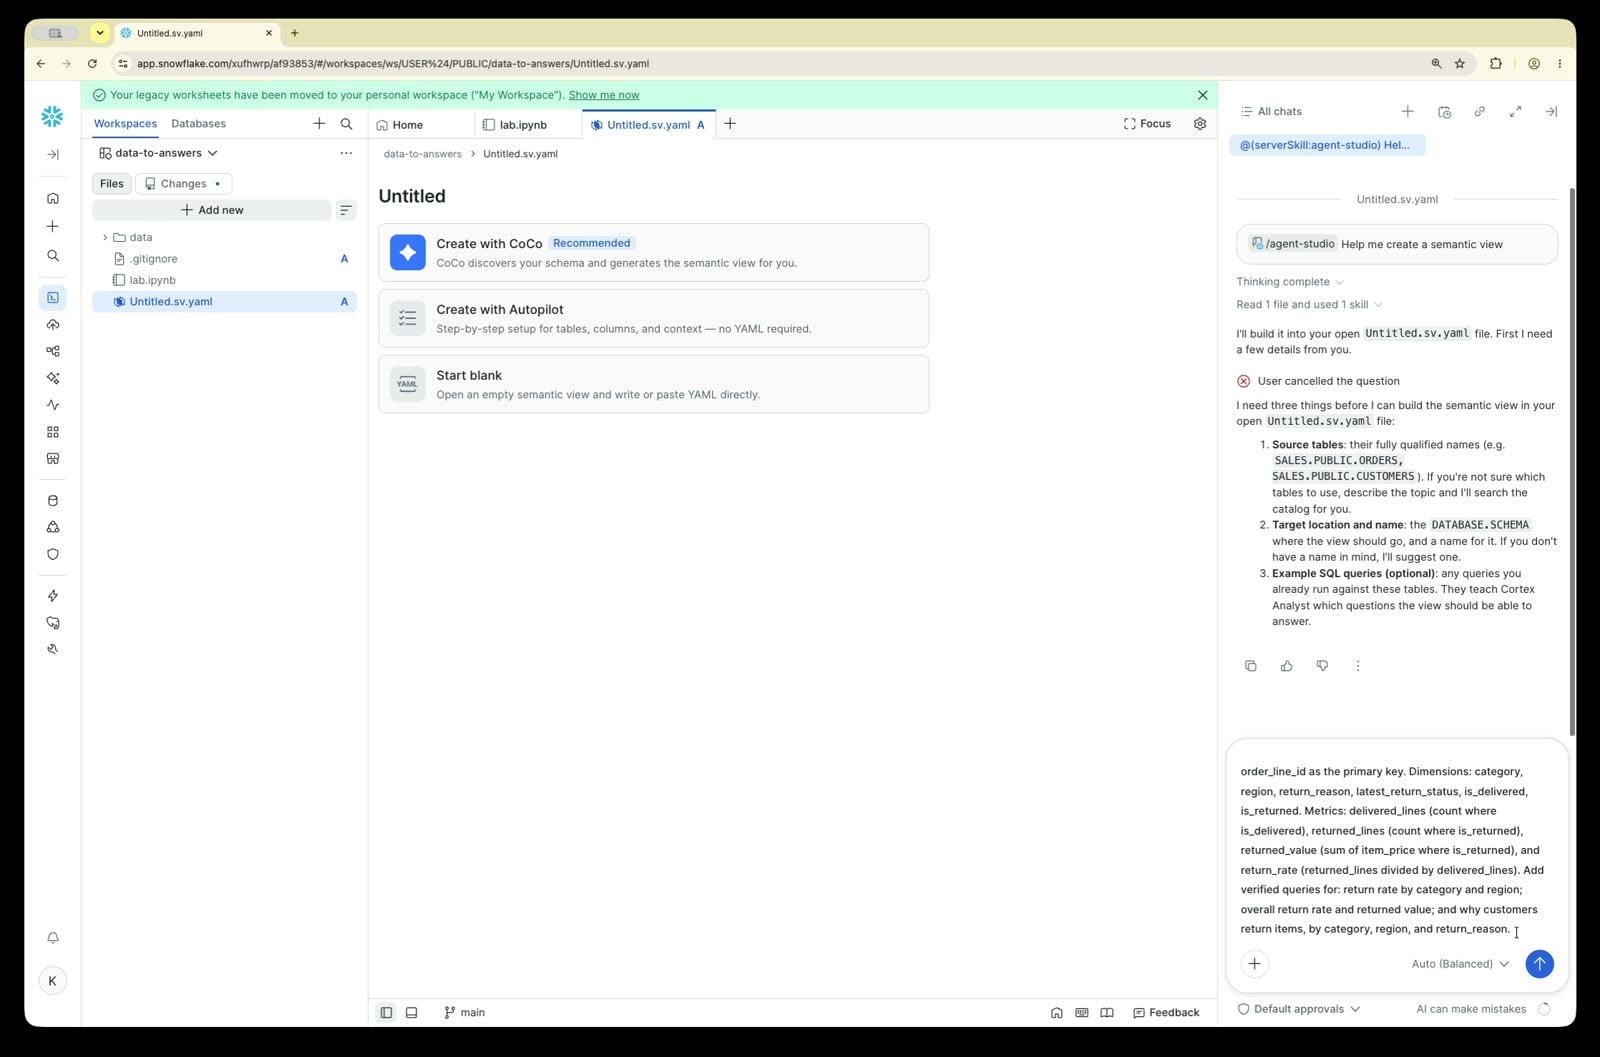The height and width of the screenshot is (1057, 1600).
Task: Expand the data folder
Action: tap(104, 238)
